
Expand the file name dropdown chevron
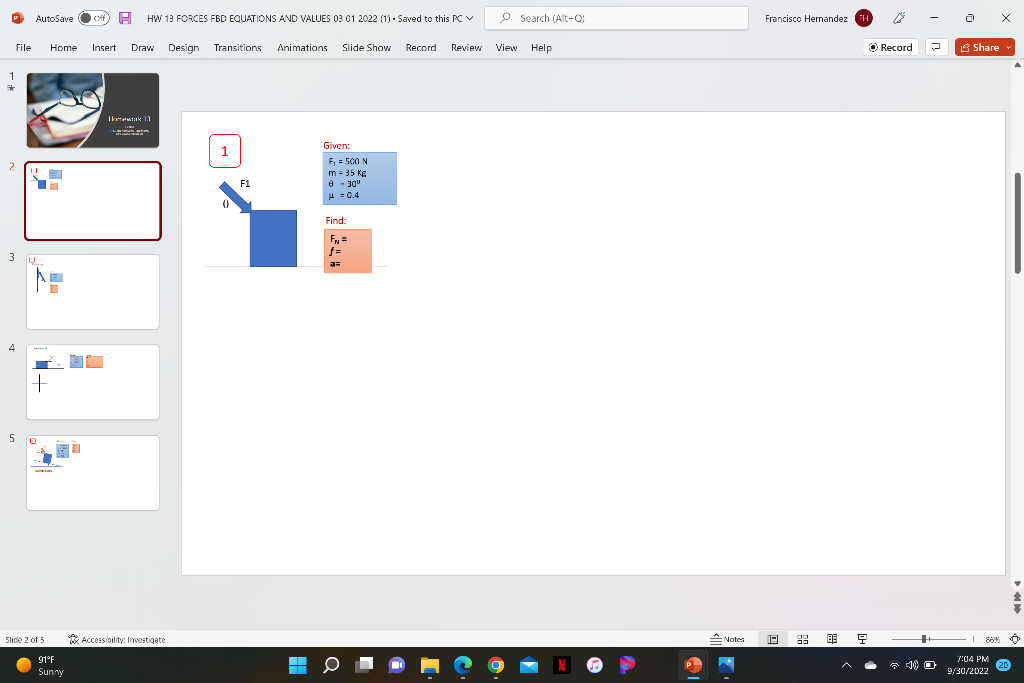470,18
